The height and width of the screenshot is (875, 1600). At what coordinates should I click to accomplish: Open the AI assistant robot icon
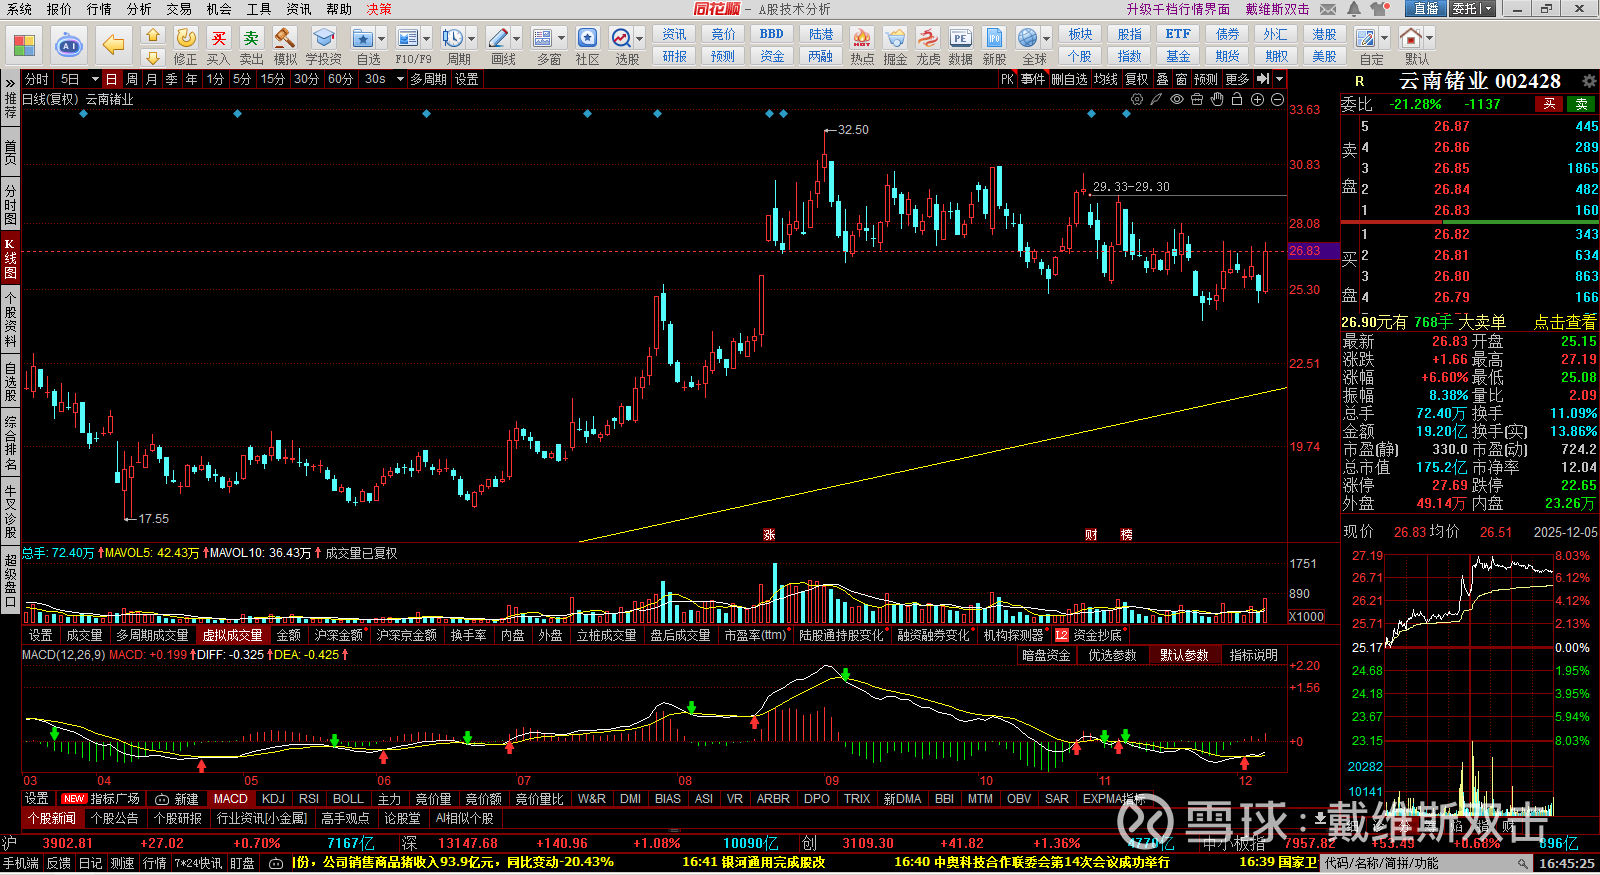click(x=69, y=45)
